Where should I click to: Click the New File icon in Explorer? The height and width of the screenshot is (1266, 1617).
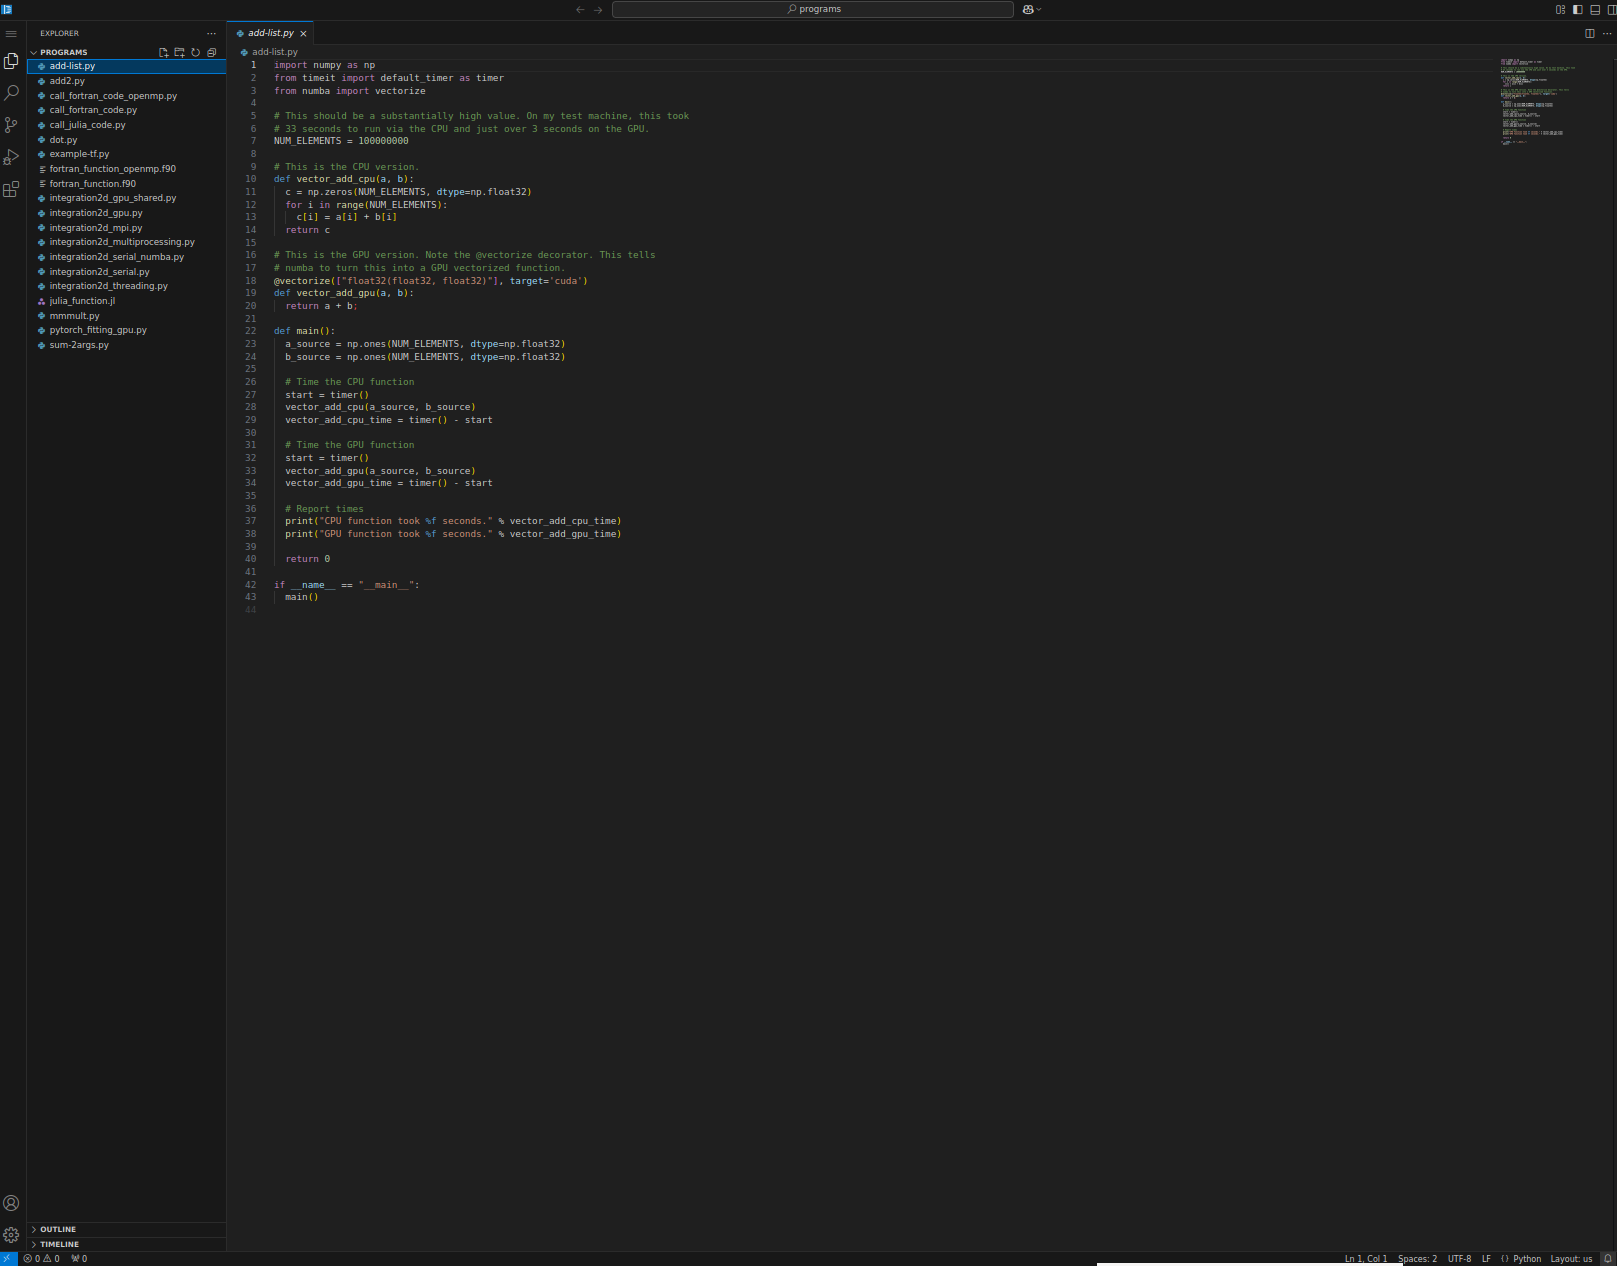coord(164,52)
